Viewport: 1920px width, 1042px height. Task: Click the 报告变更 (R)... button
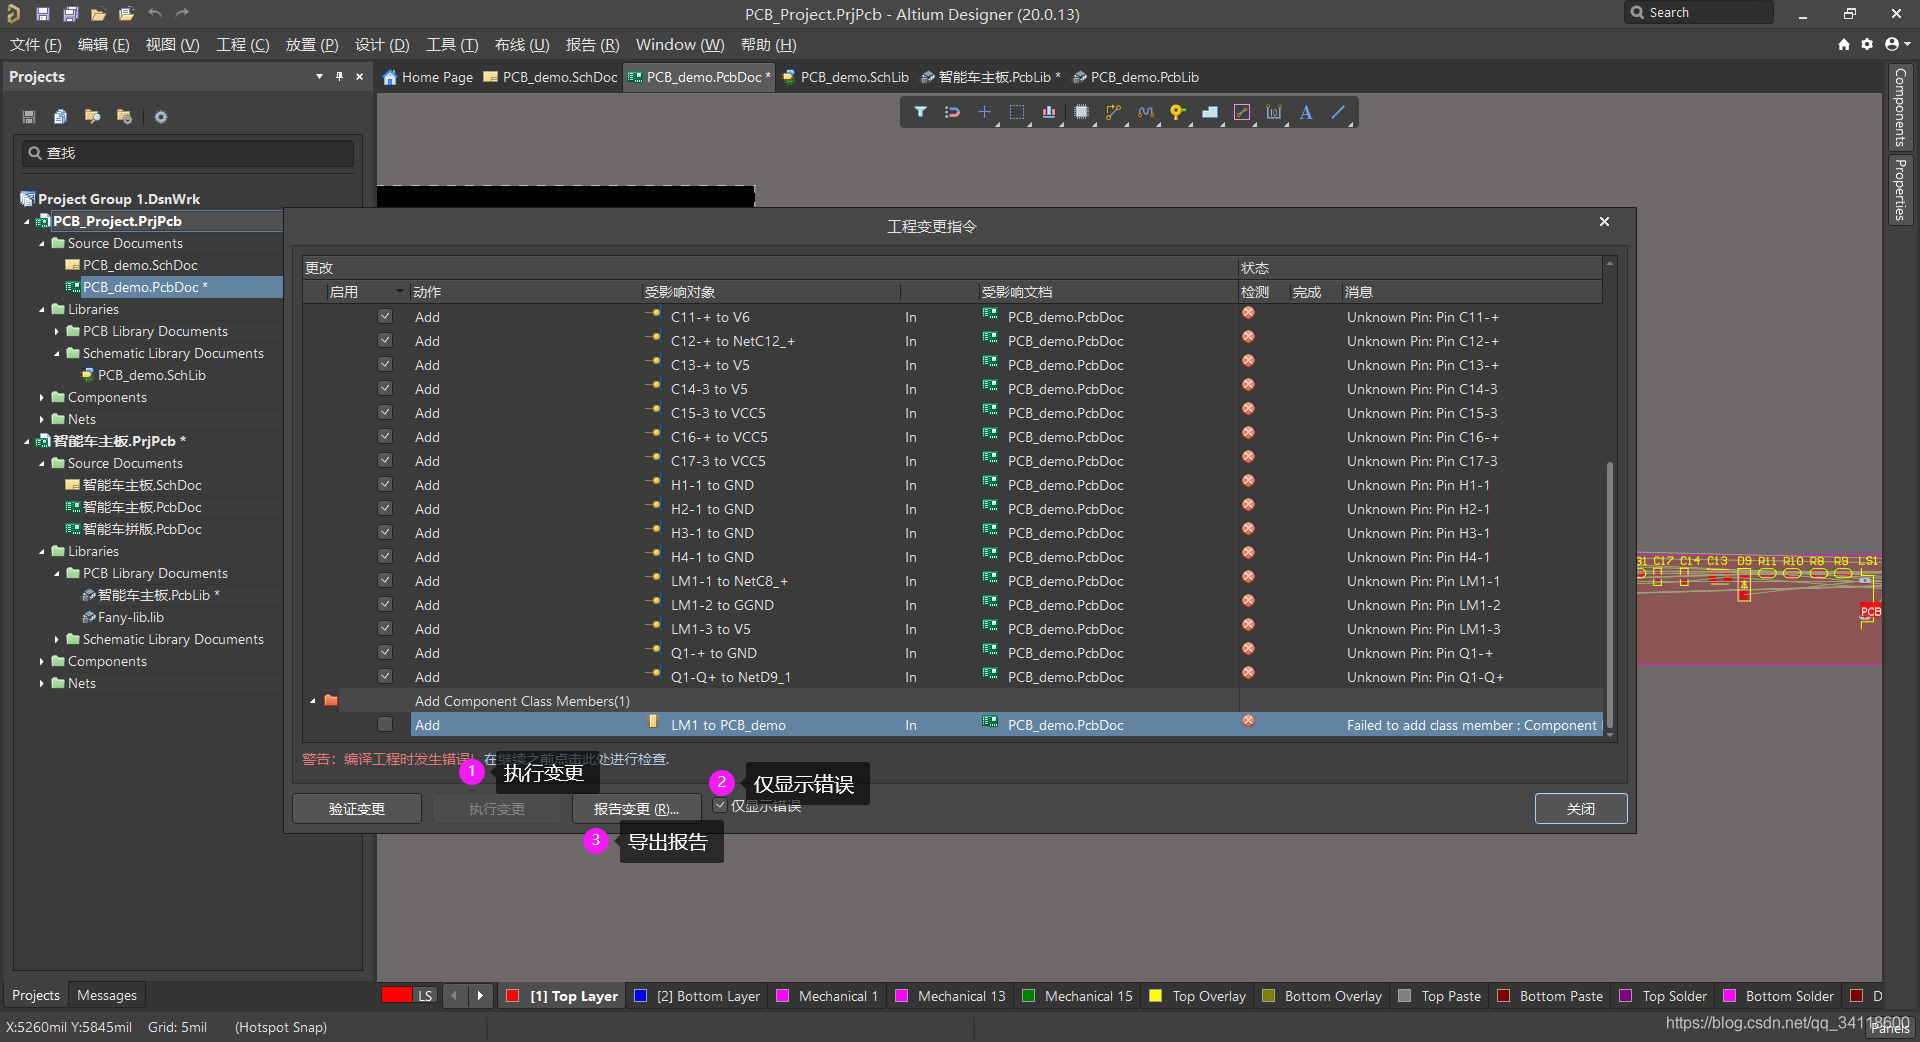click(636, 808)
